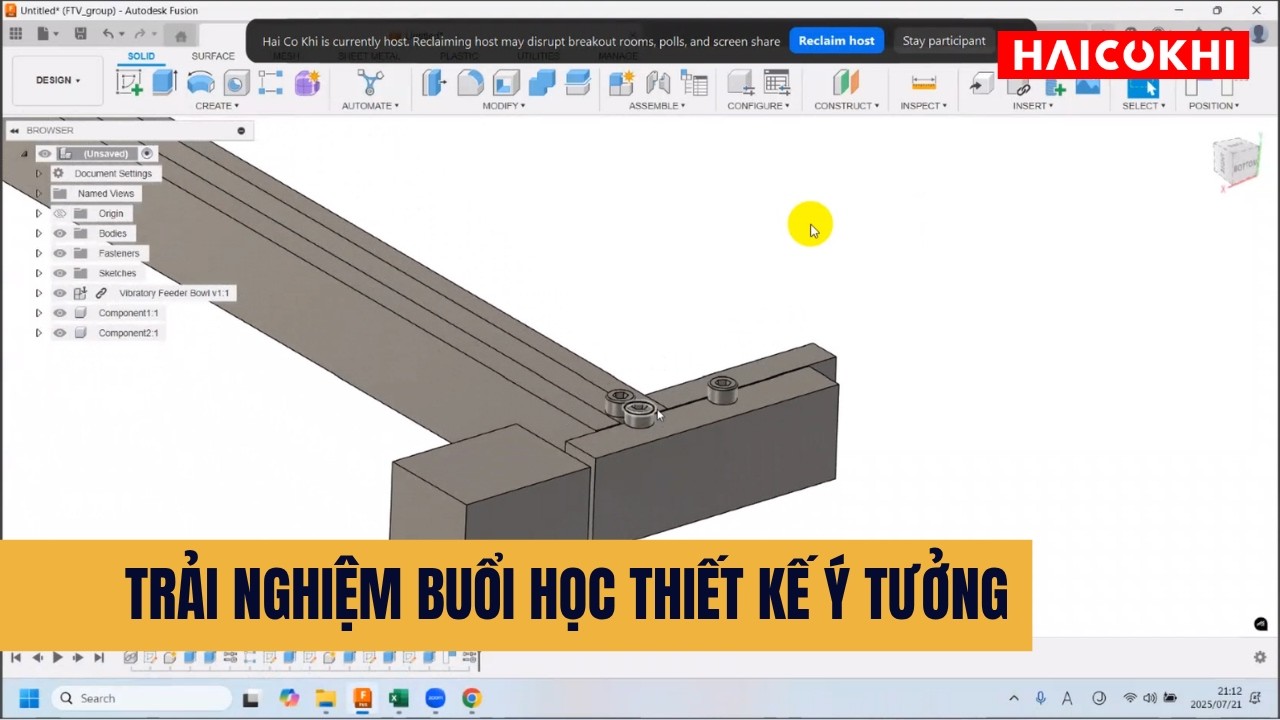Select the Press Pull tool

(434, 82)
